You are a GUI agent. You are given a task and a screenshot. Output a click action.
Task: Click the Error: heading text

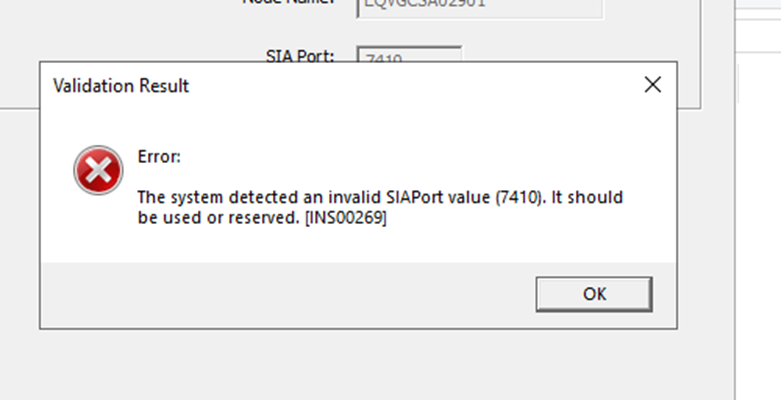point(159,157)
